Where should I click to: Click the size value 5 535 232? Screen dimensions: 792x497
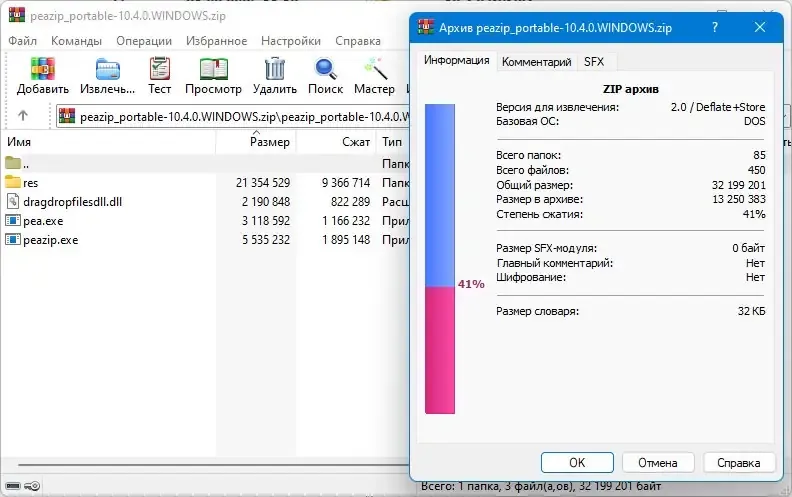coord(266,239)
